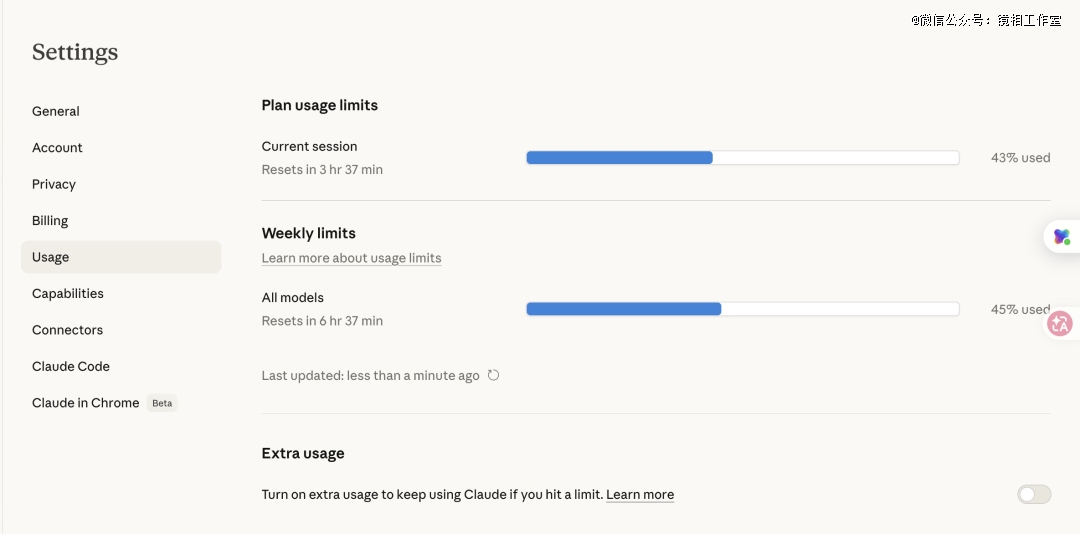Click Learn more link under Extra usage
This screenshot has width=1080, height=534.
tap(640, 495)
